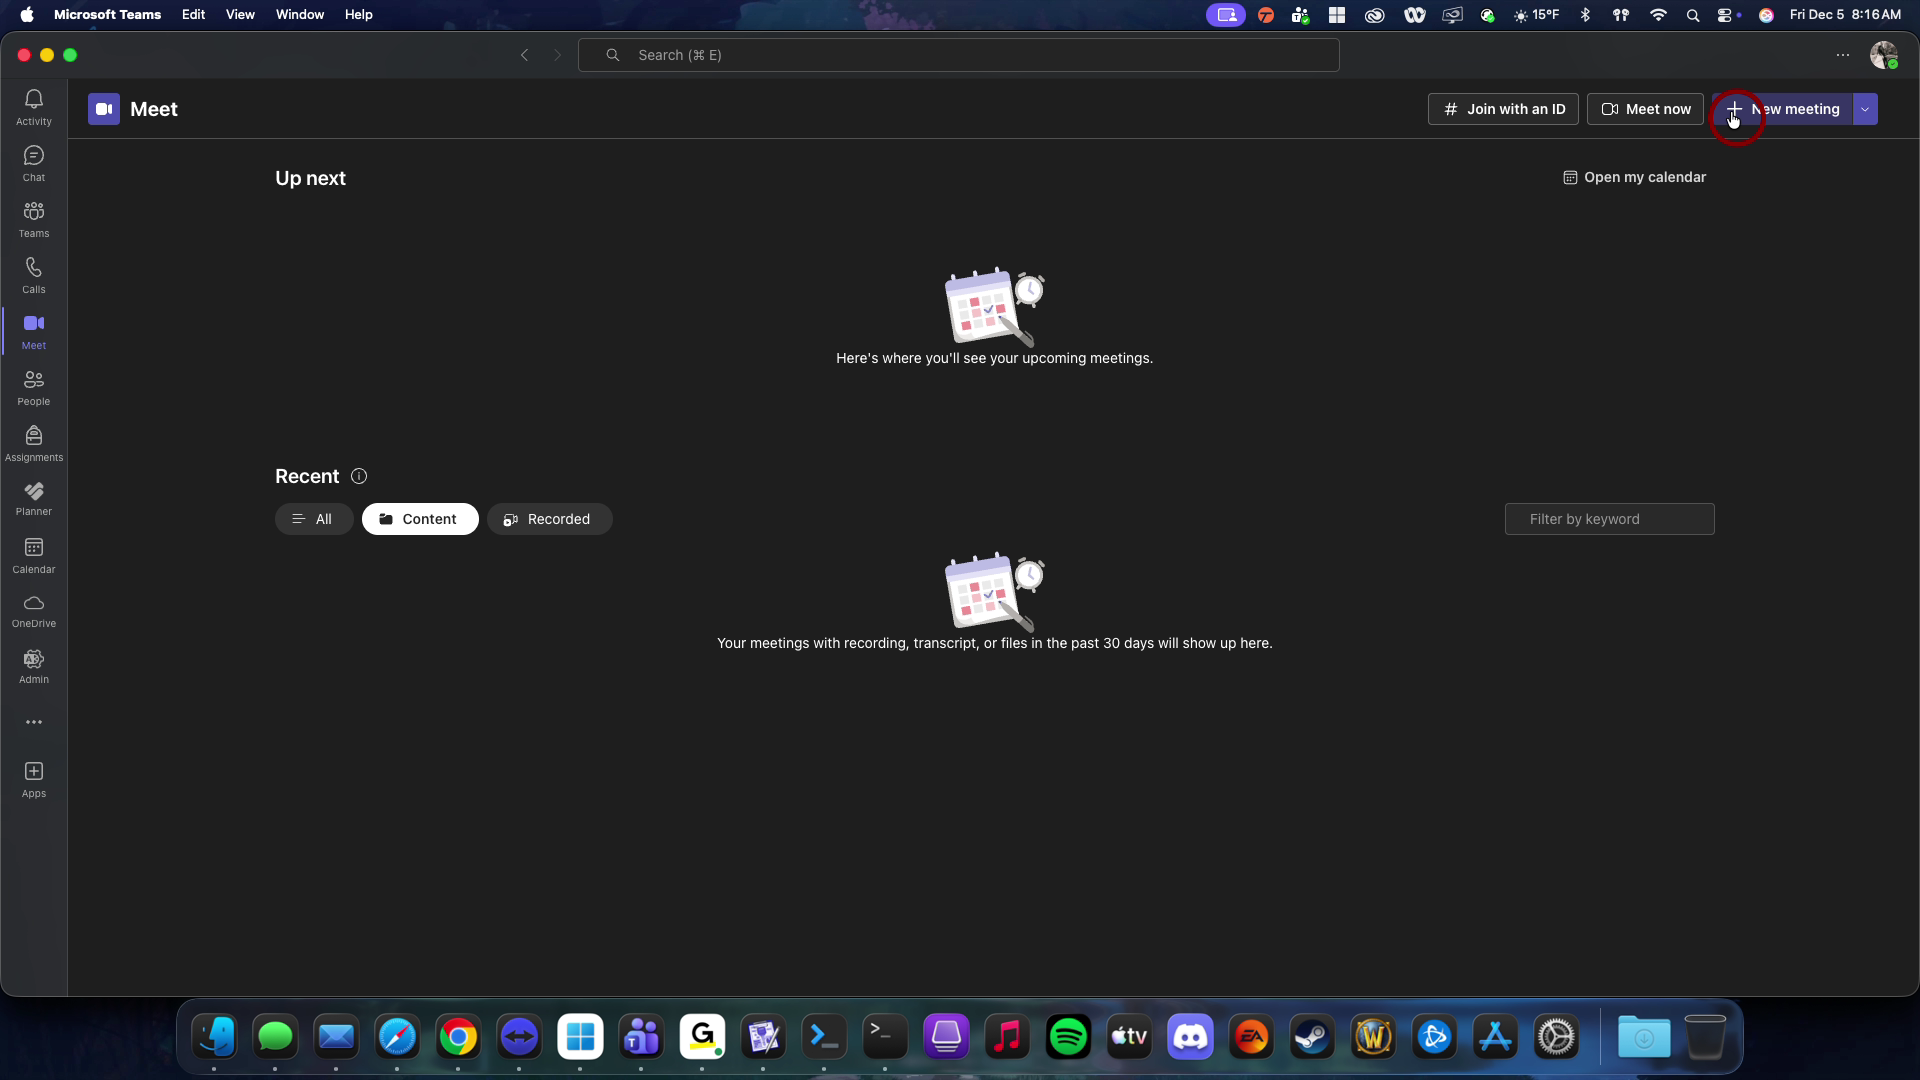This screenshot has width=1920, height=1080.
Task: Open People in the sidebar
Action: 34,387
